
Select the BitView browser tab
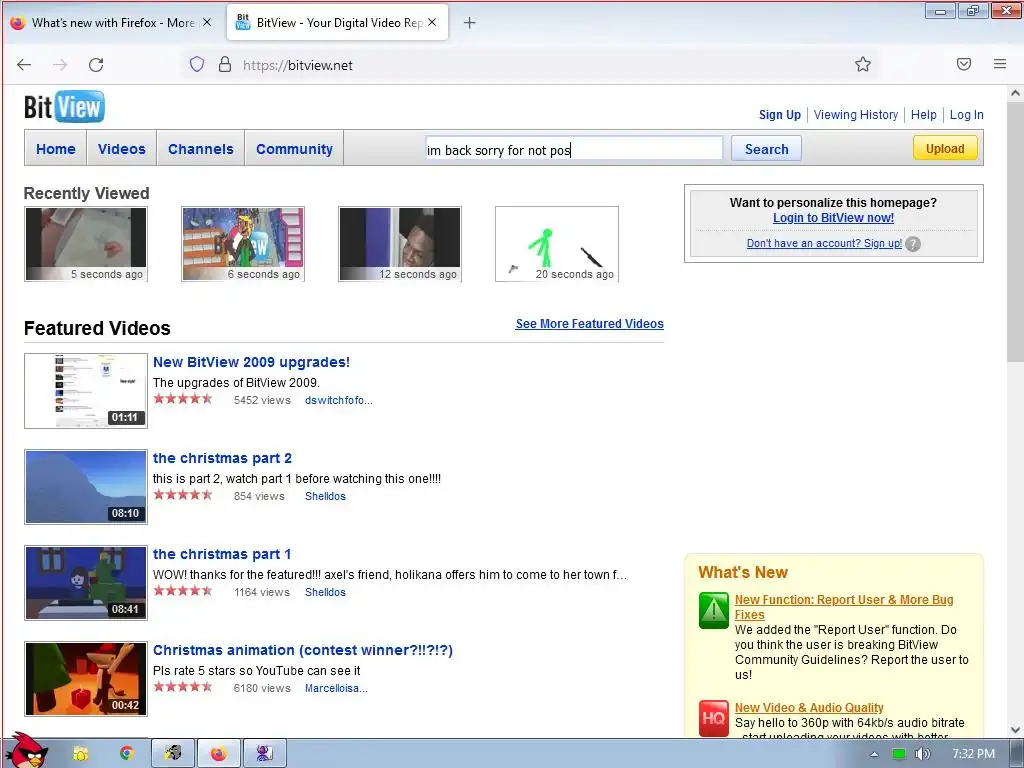pyautogui.click(x=338, y=22)
